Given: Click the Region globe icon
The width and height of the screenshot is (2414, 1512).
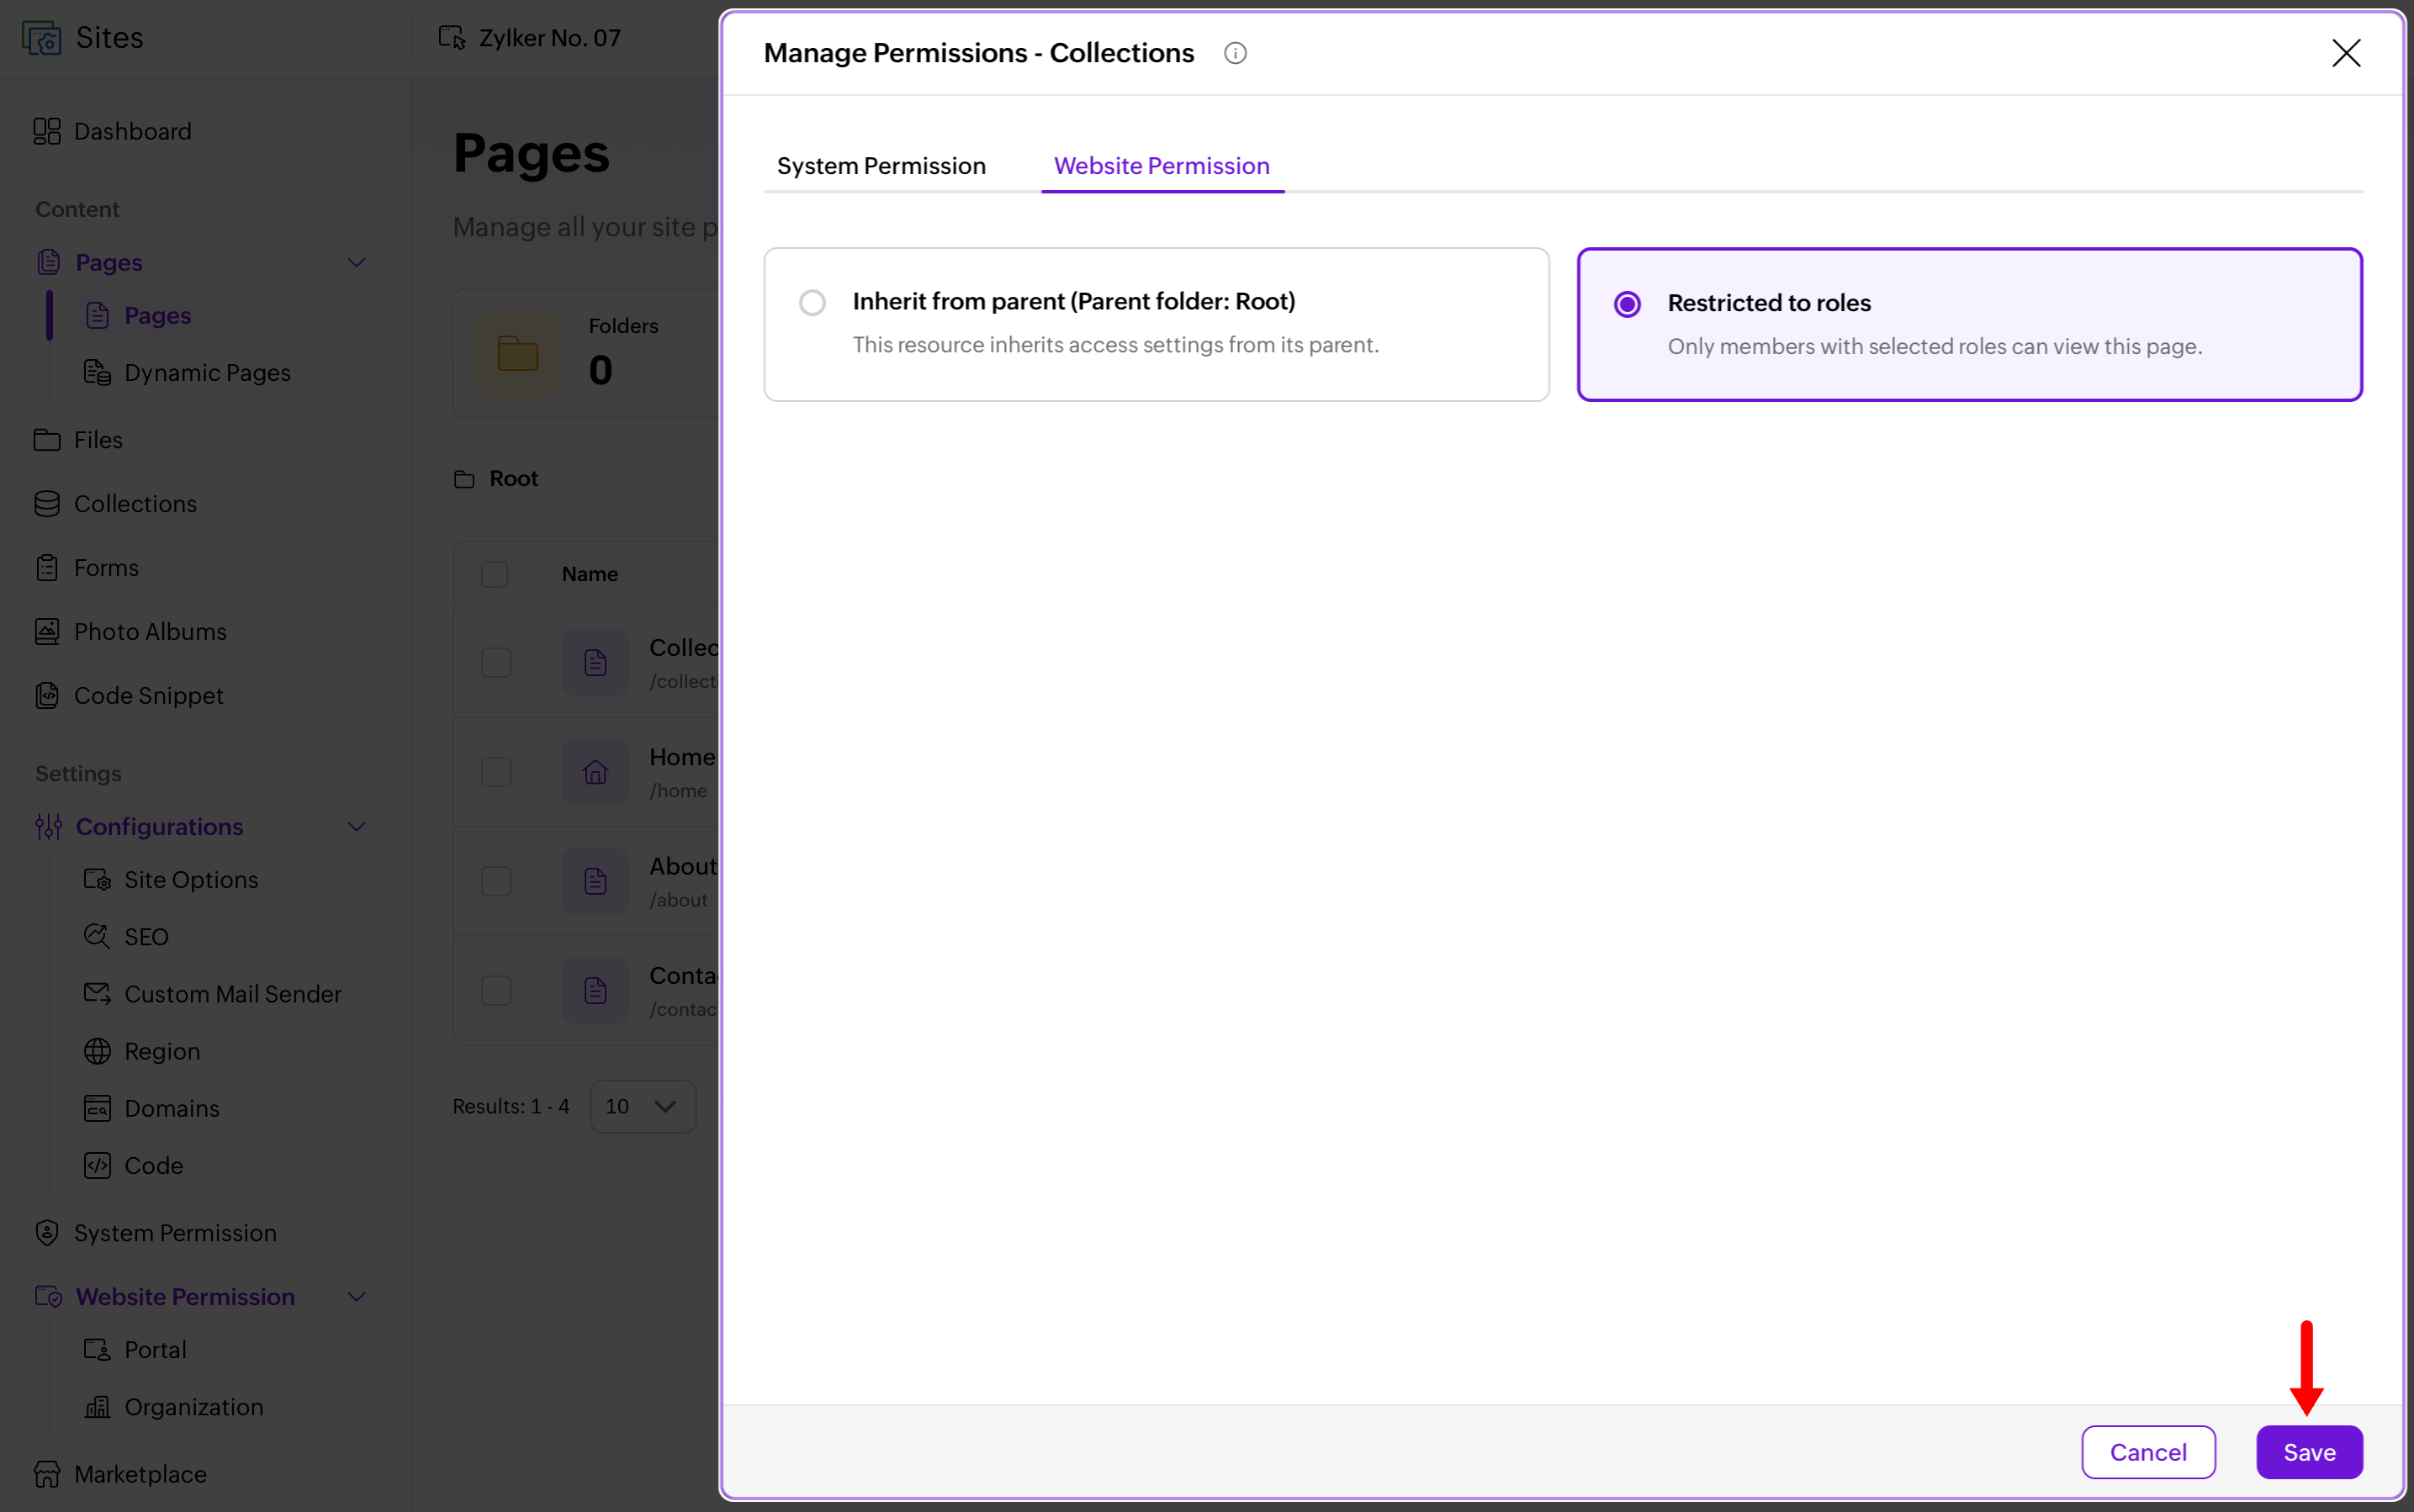Looking at the screenshot, I should click(97, 1051).
